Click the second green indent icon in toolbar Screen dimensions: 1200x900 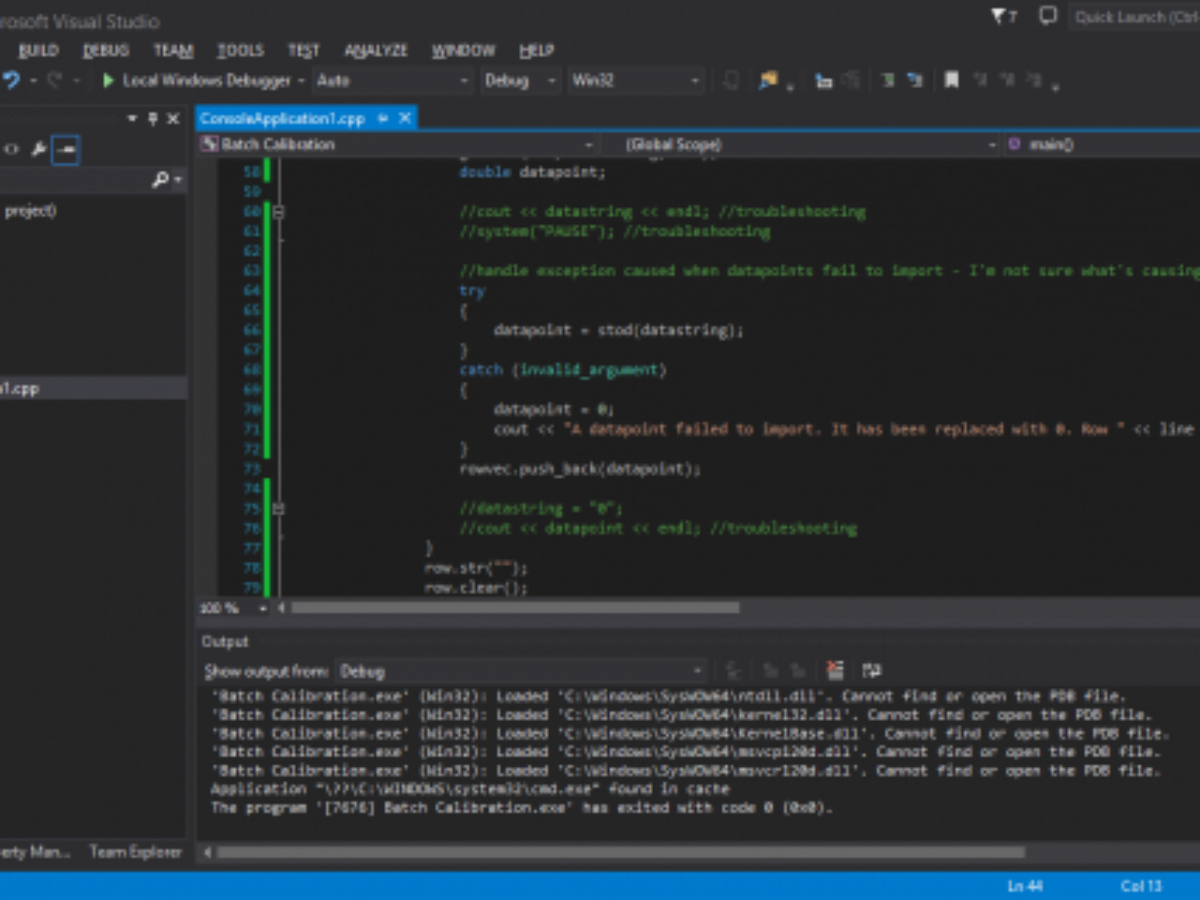coord(915,80)
